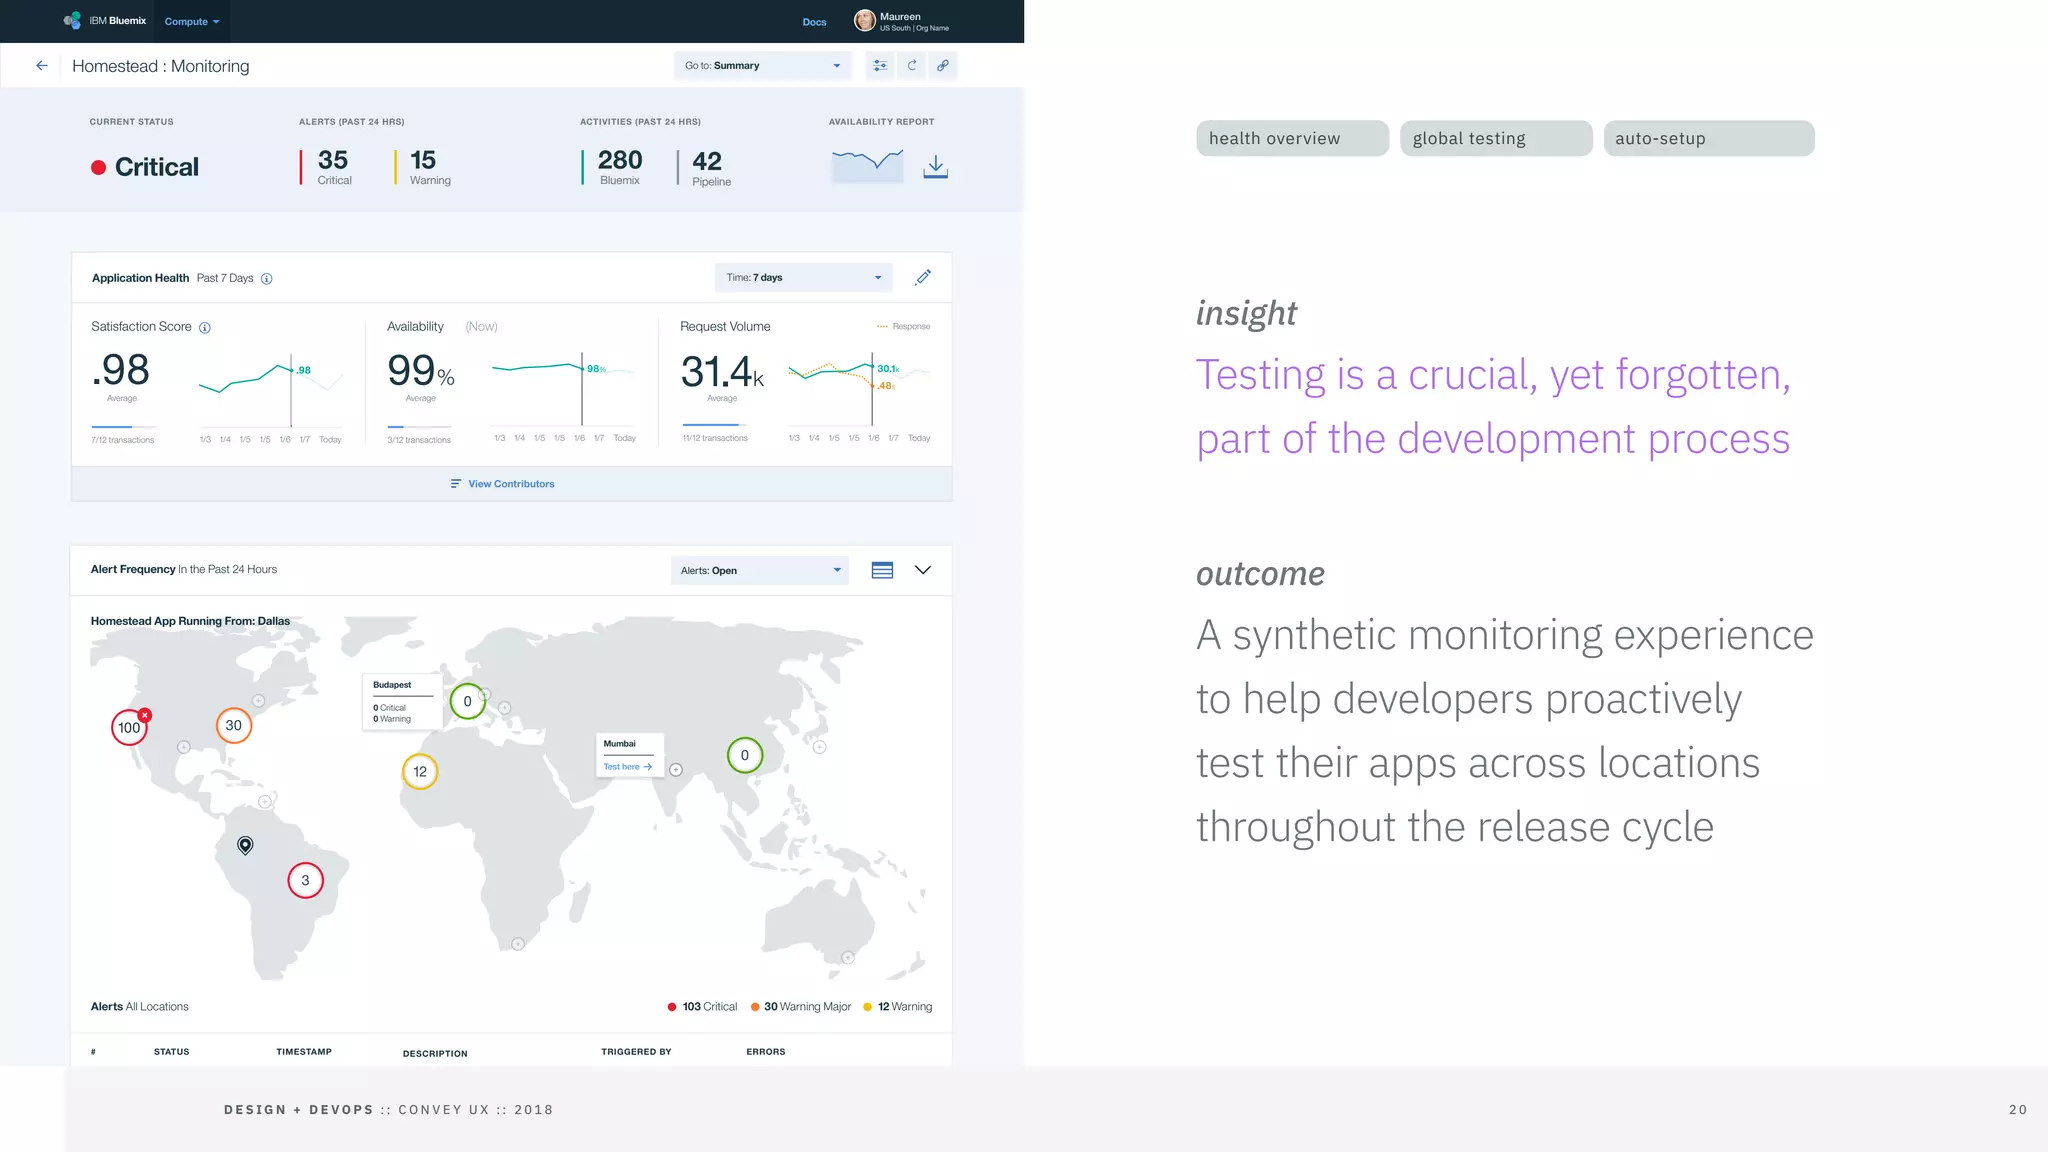Click the auto-setup tag
Image resolution: width=2048 pixels, height=1152 pixels.
(x=1709, y=138)
